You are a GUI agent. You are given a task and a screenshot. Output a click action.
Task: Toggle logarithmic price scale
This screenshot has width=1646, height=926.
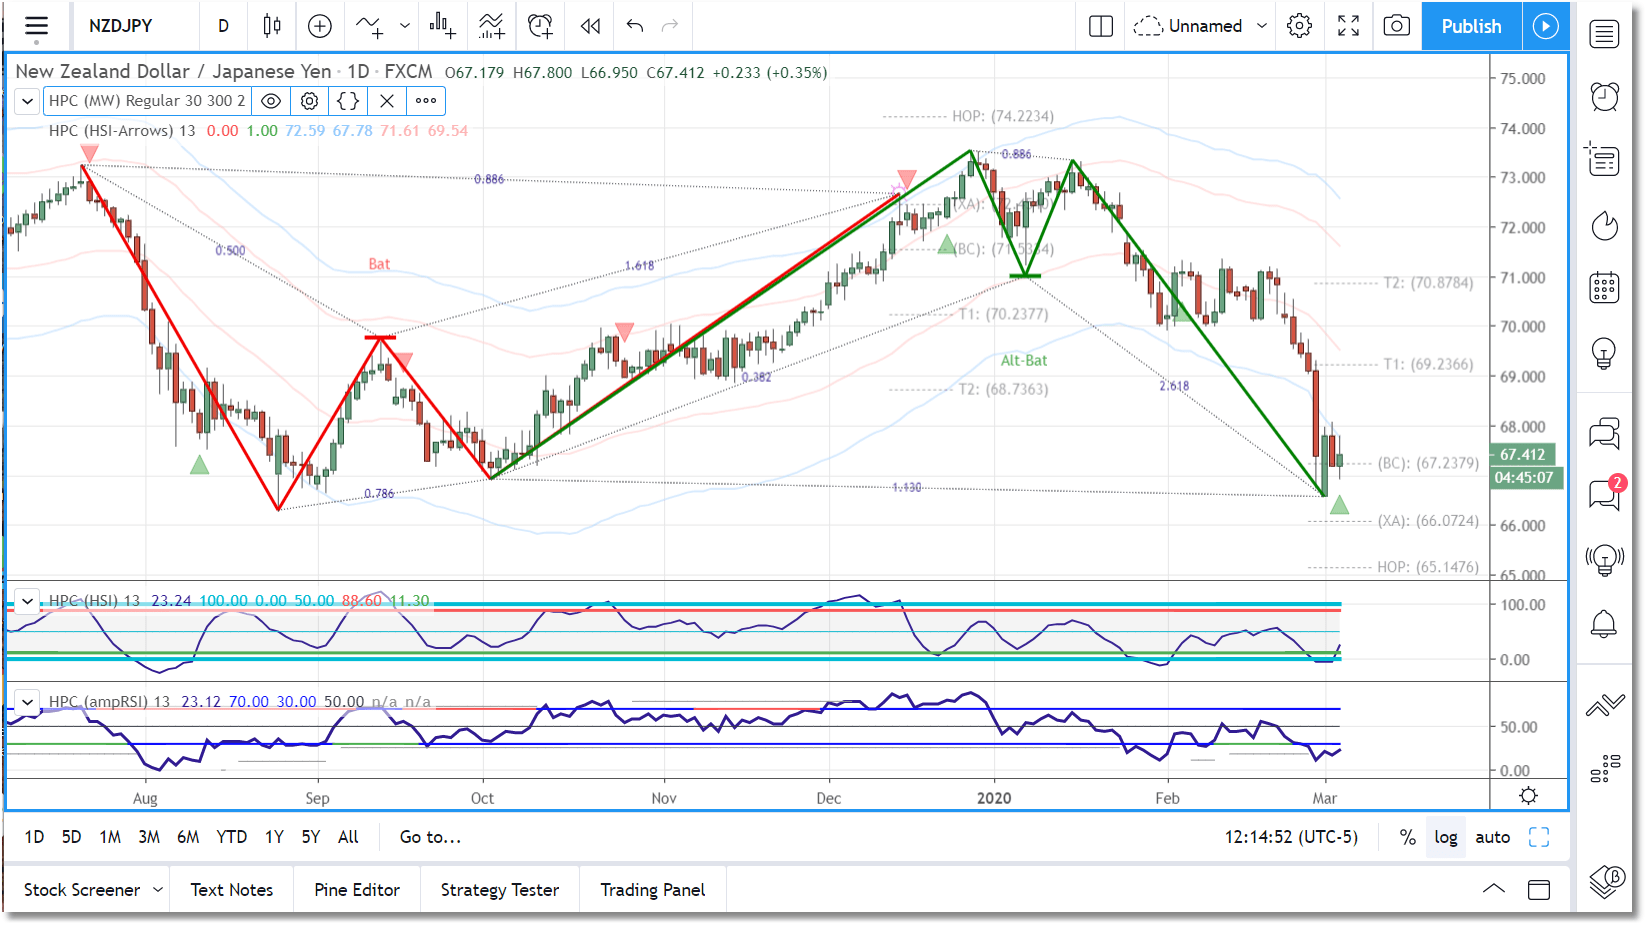[x=1446, y=838]
